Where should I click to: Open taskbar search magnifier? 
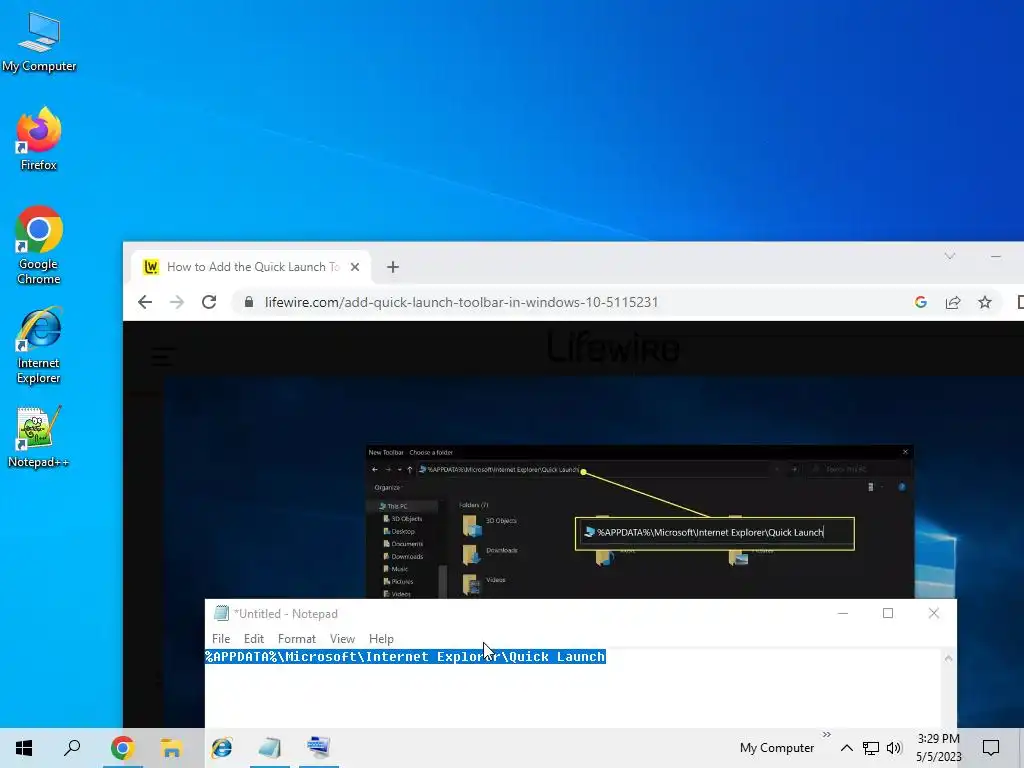coord(72,748)
